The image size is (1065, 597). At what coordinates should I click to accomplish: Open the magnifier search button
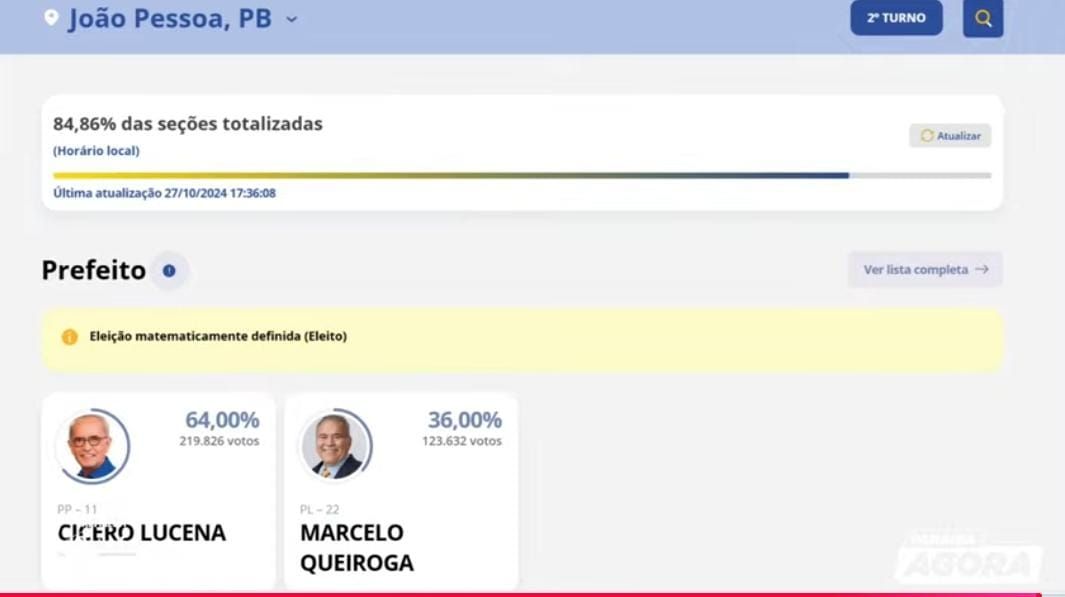[983, 18]
